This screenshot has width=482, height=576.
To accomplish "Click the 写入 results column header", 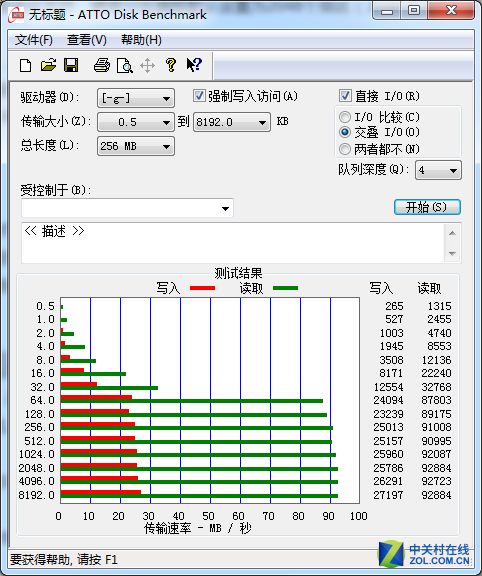I will pos(381,288).
